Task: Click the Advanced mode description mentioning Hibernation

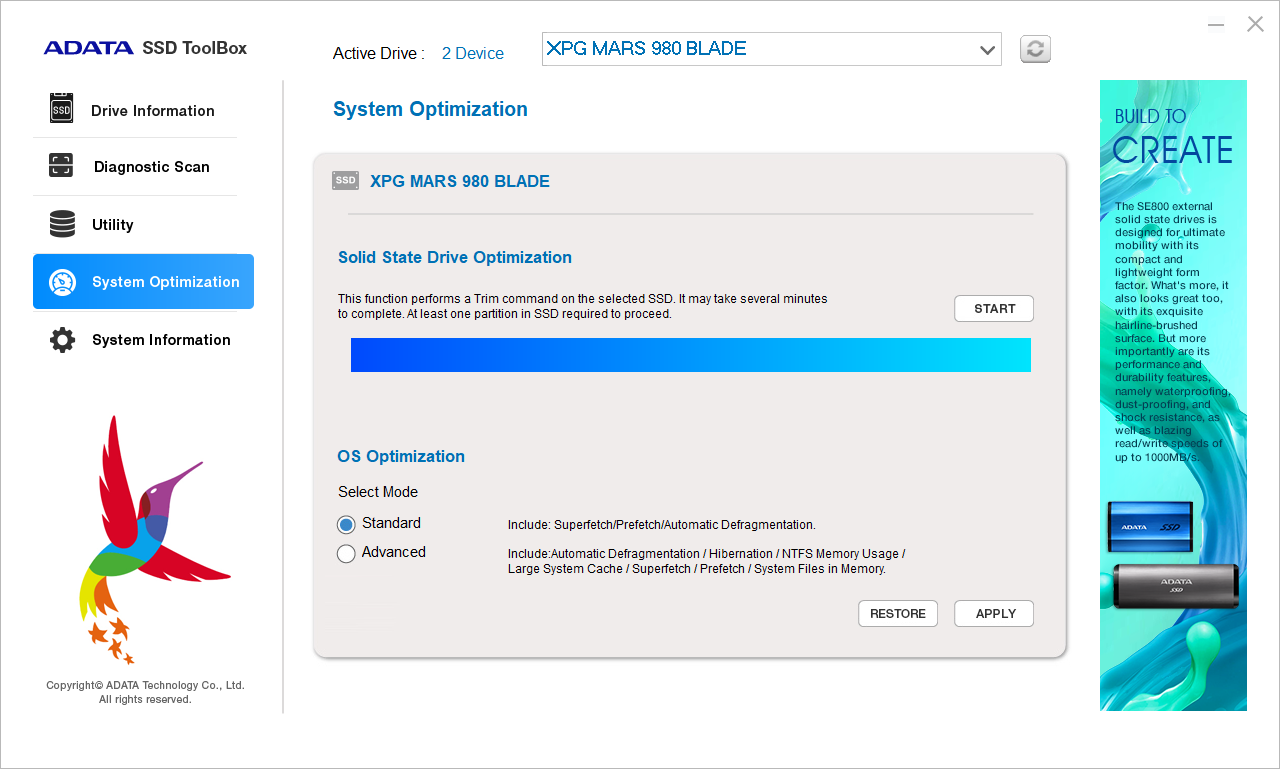Action: [706, 561]
